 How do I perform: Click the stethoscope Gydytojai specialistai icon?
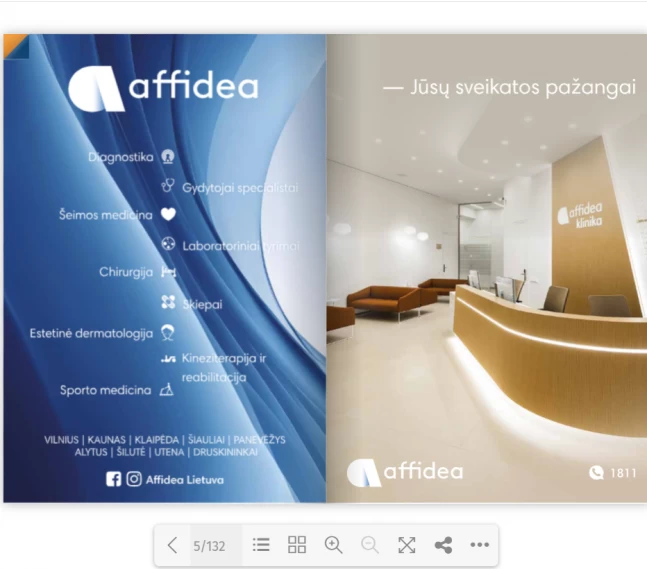pyautogui.click(x=168, y=186)
